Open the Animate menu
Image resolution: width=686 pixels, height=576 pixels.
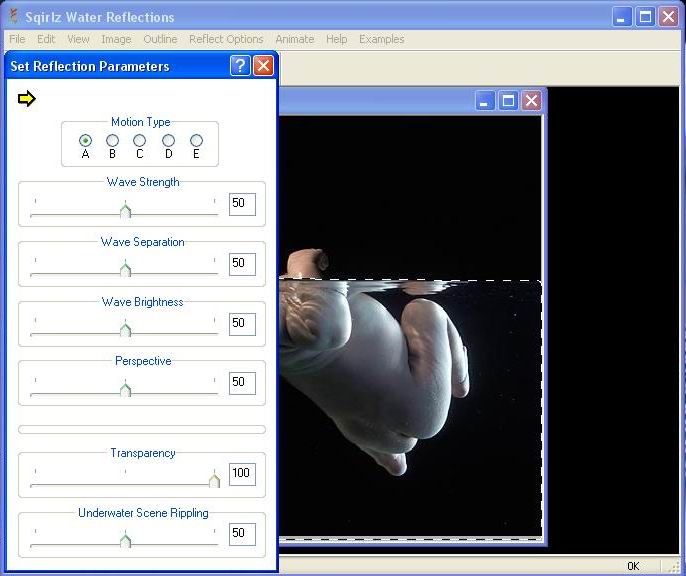pyautogui.click(x=295, y=39)
